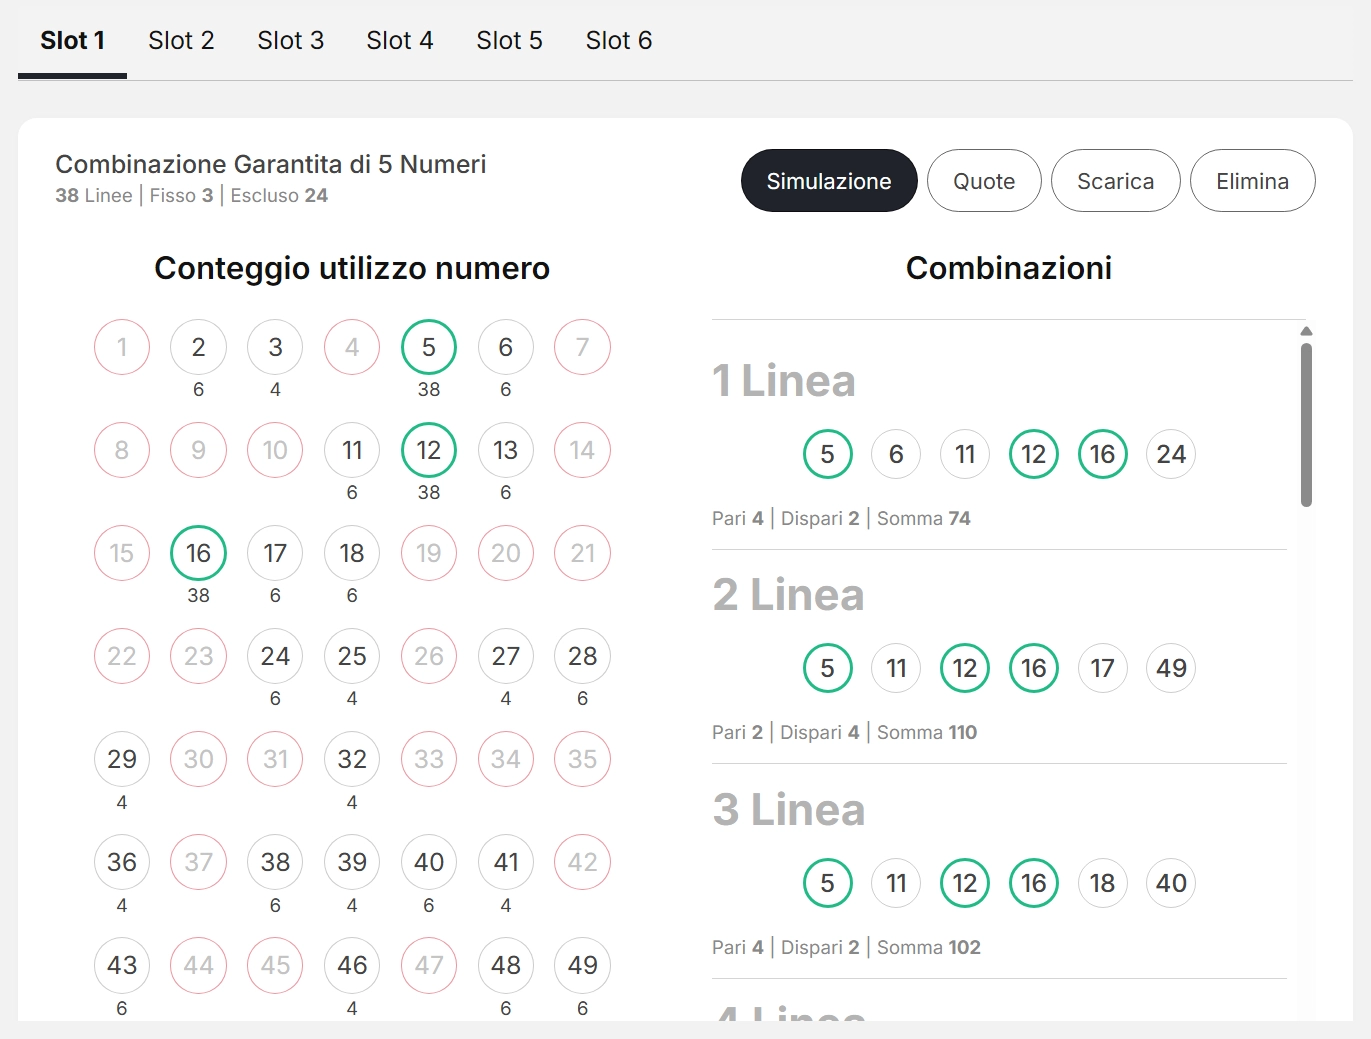Switch to the Slot 2 tab
Viewport: 1371px width, 1039px height.
[181, 41]
